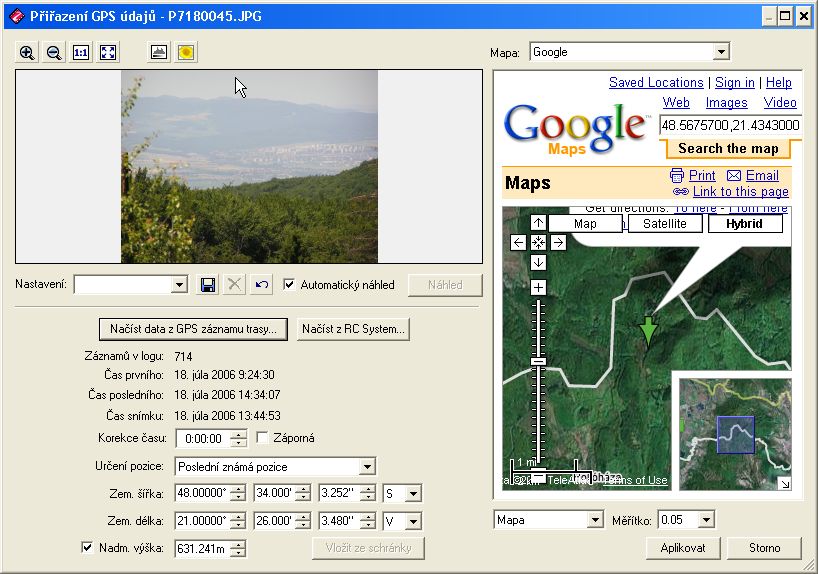The width and height of the screenshot is (818, 574).
Task: Save settings with the floppy disk icon
Action: [x=208, y=285]
